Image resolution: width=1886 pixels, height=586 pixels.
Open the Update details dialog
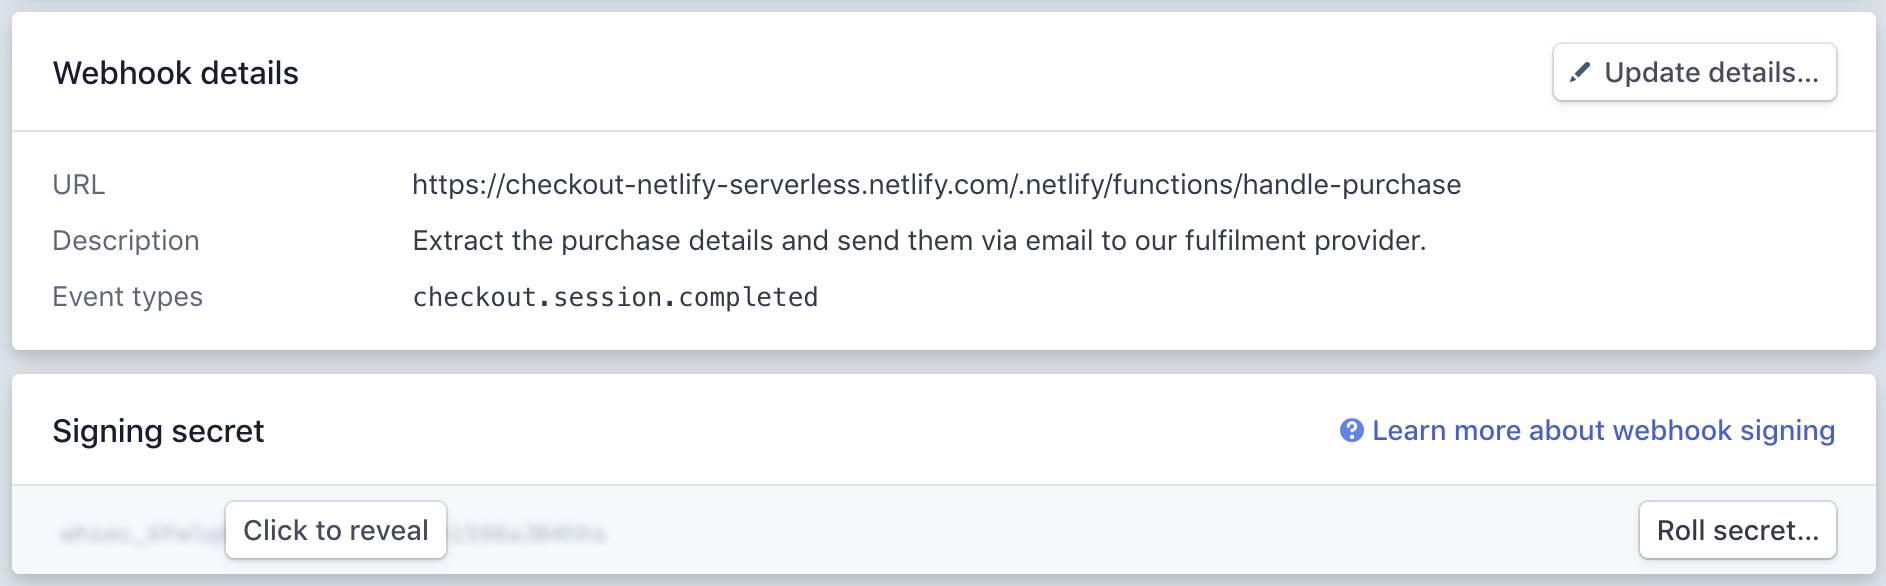(x=1694, y=71)
